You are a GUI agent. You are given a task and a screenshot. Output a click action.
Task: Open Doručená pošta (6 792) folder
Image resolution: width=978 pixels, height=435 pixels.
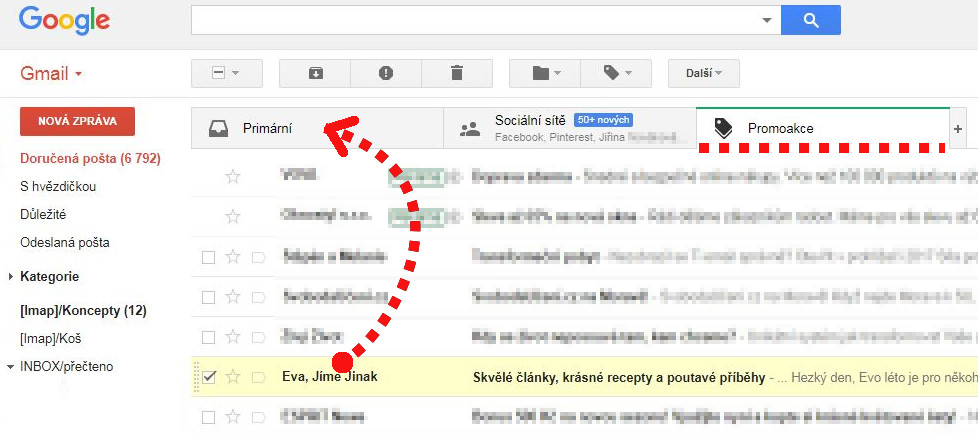90,159
